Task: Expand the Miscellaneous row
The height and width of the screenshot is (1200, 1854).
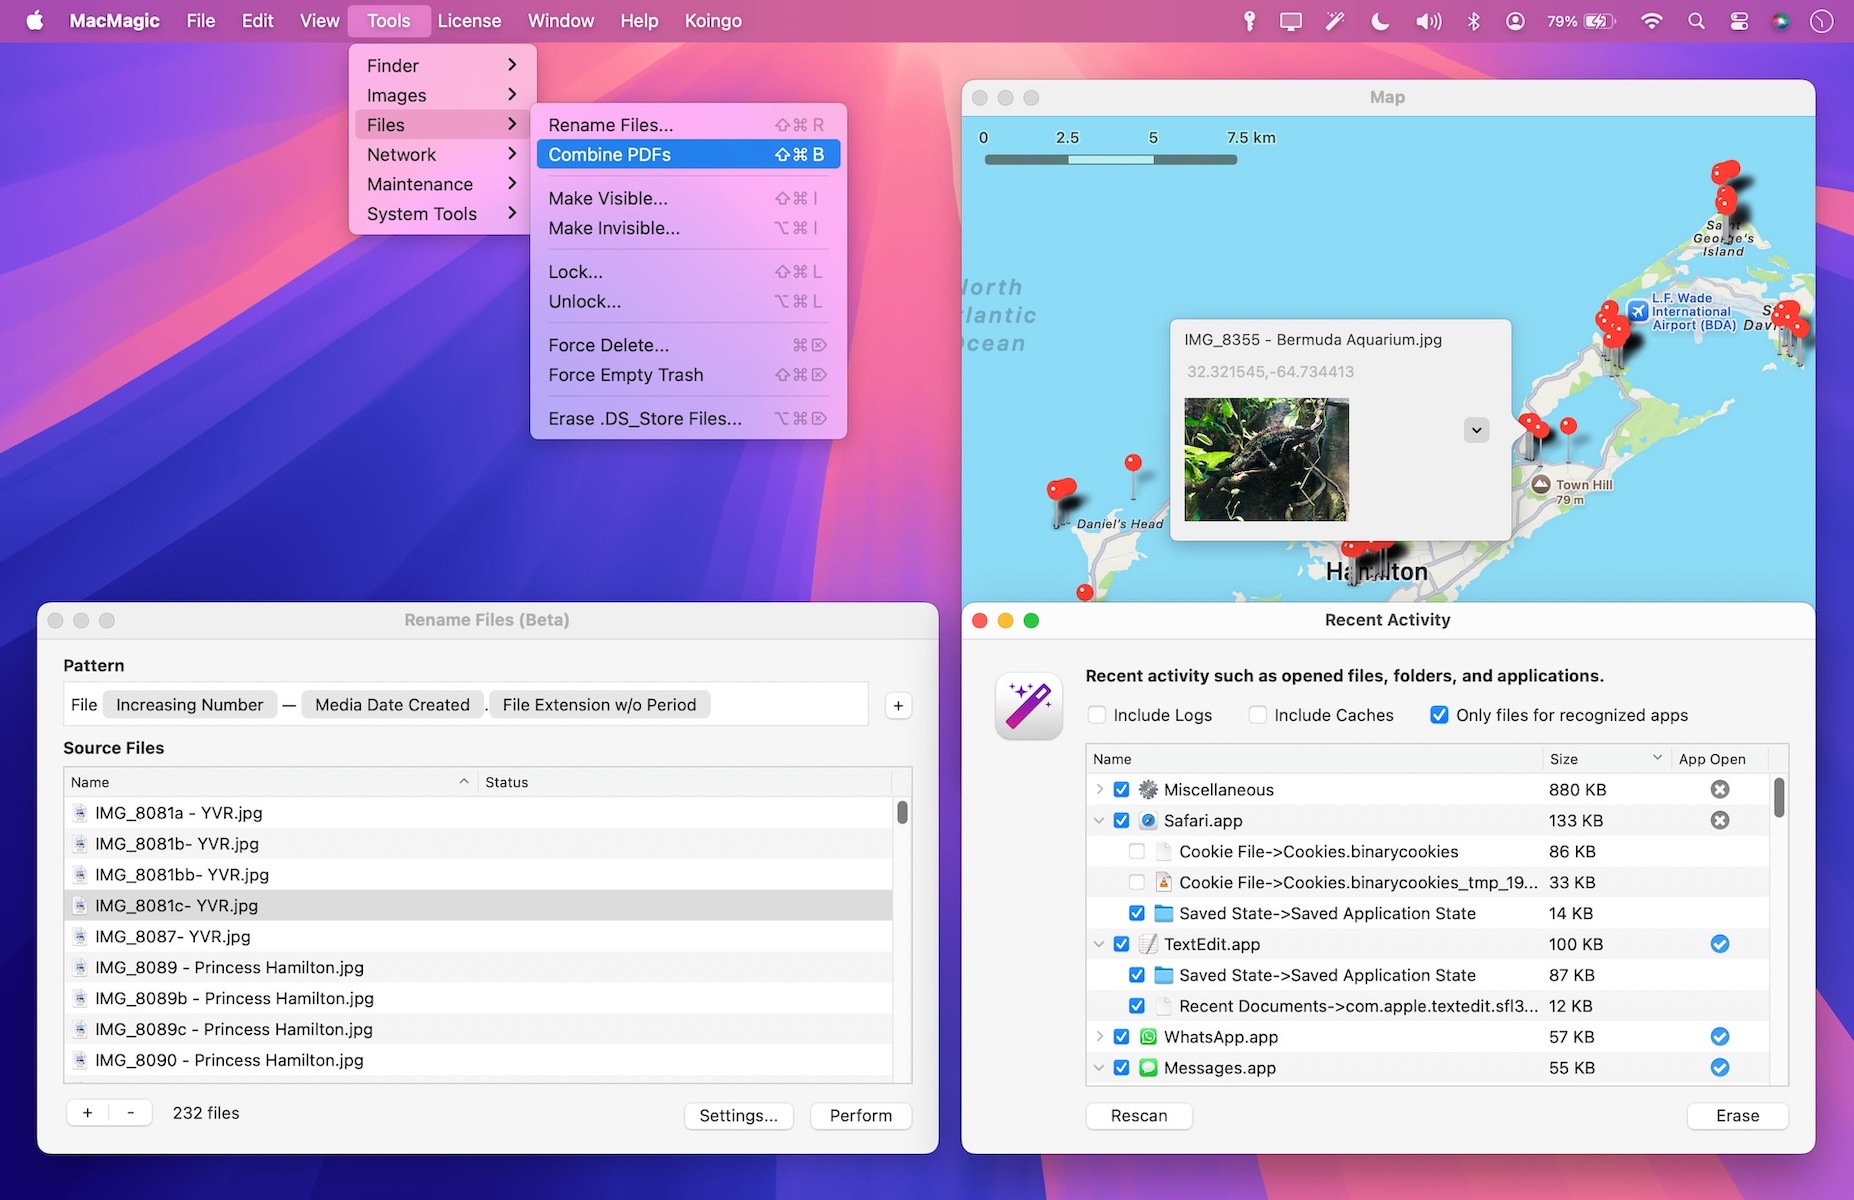Action: click(x=1099, y=789)
